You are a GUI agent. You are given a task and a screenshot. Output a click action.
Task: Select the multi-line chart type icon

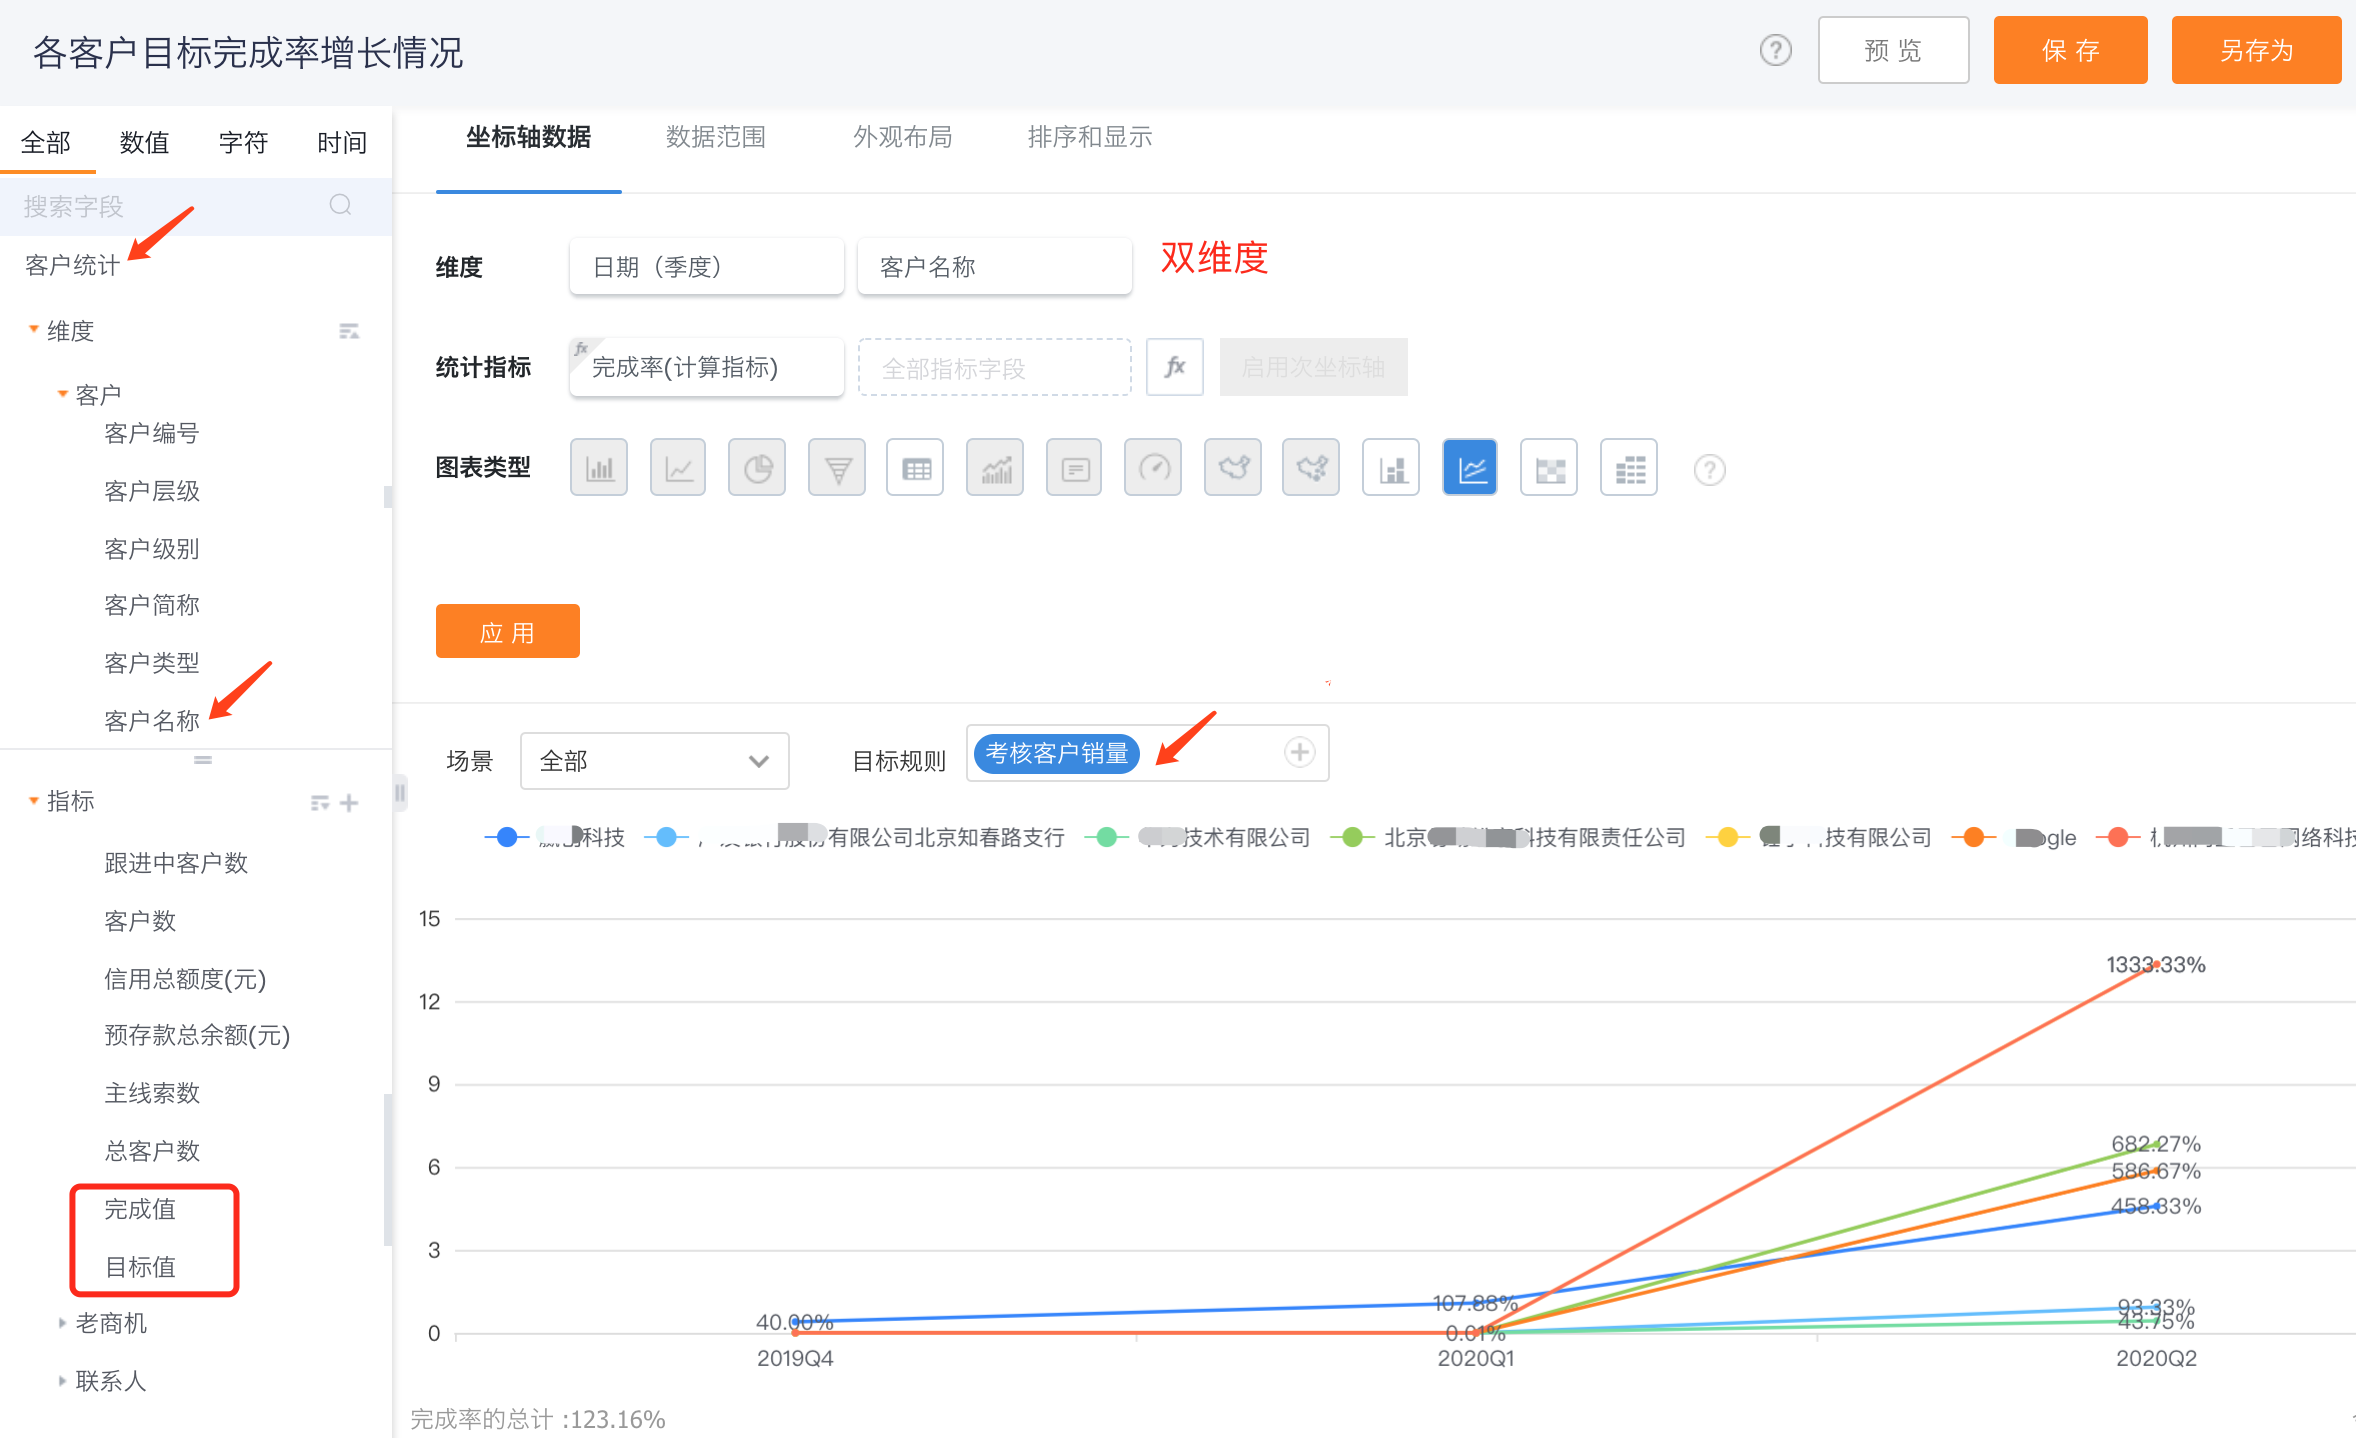point(1469,468)
